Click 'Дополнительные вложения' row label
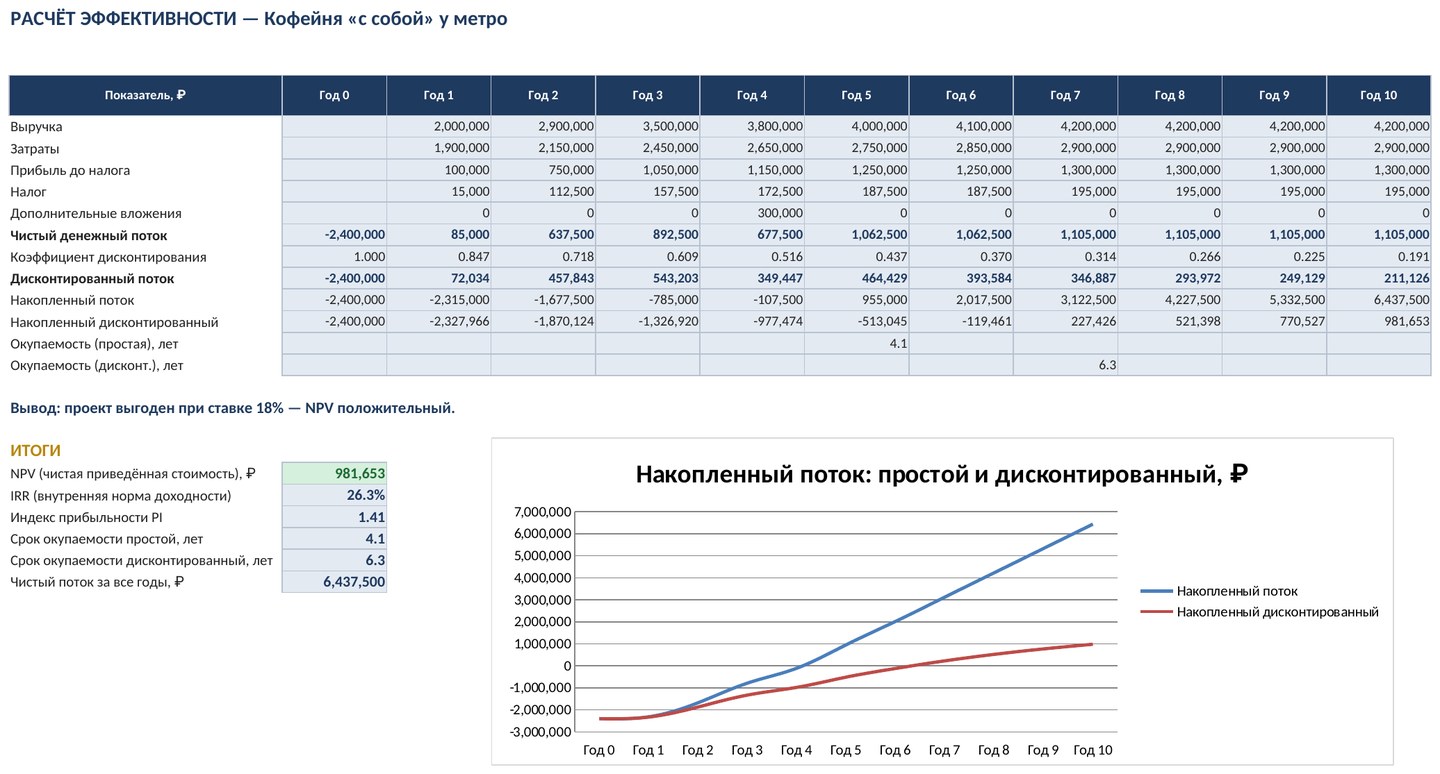The height and width of the screenshot is (774, 1440). [96, 213]
